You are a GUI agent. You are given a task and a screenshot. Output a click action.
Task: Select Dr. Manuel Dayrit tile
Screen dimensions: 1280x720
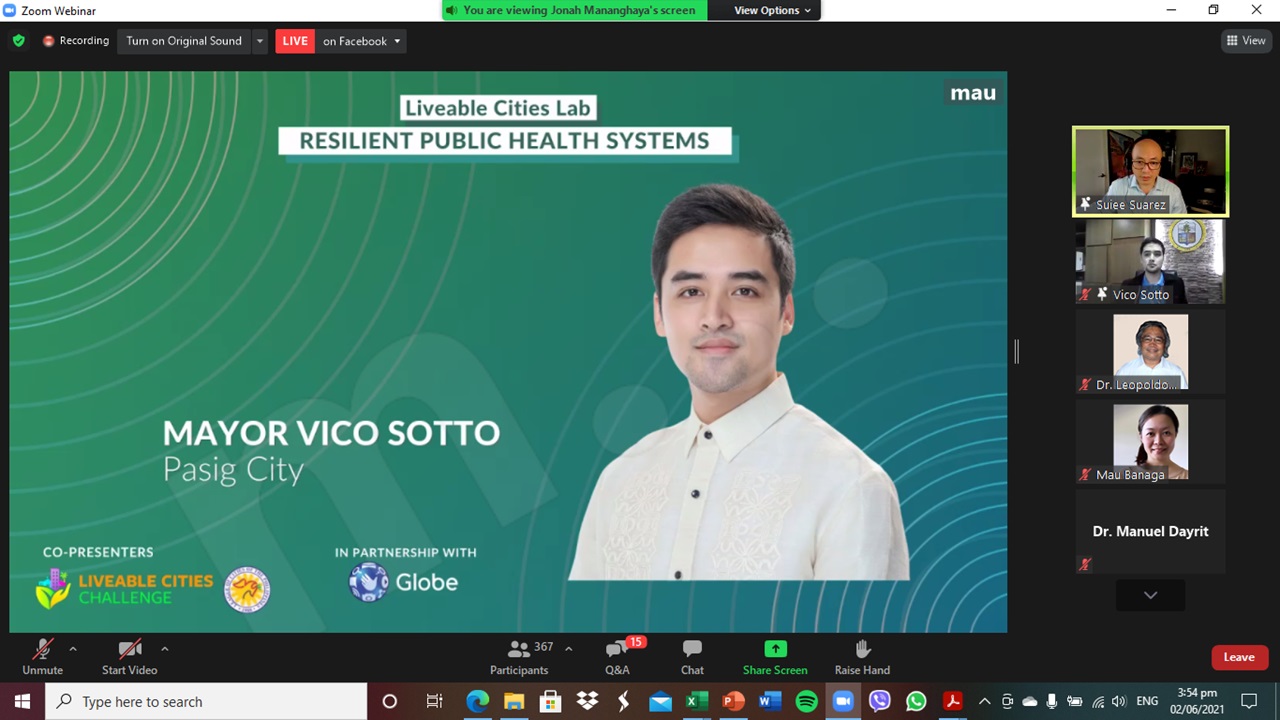point(1150,532)
